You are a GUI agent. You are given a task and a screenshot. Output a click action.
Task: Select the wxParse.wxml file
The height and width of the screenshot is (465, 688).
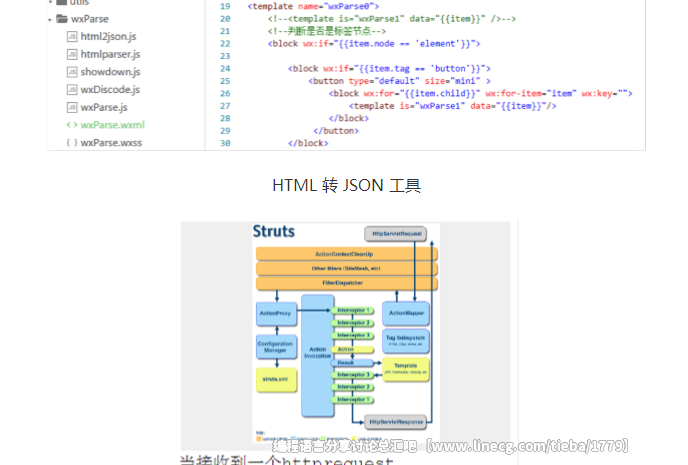tap(113, 125)
